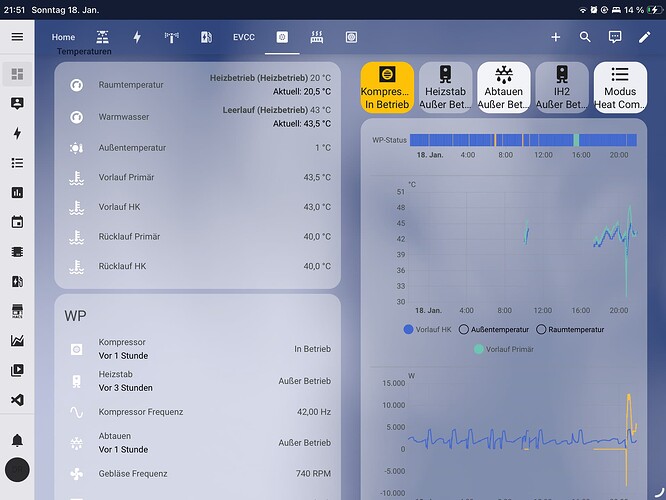Click the Abtauen button card
This screenshot has height=500, width=666.
click(504, 88)
